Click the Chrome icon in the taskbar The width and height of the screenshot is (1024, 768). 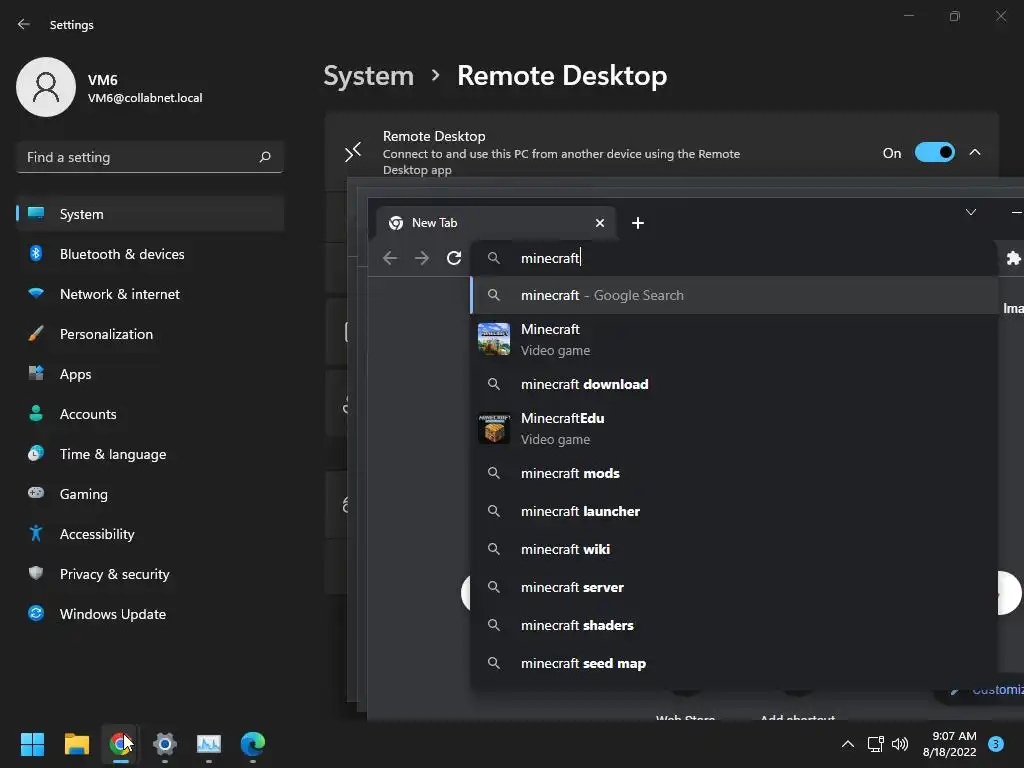point(120,744)
